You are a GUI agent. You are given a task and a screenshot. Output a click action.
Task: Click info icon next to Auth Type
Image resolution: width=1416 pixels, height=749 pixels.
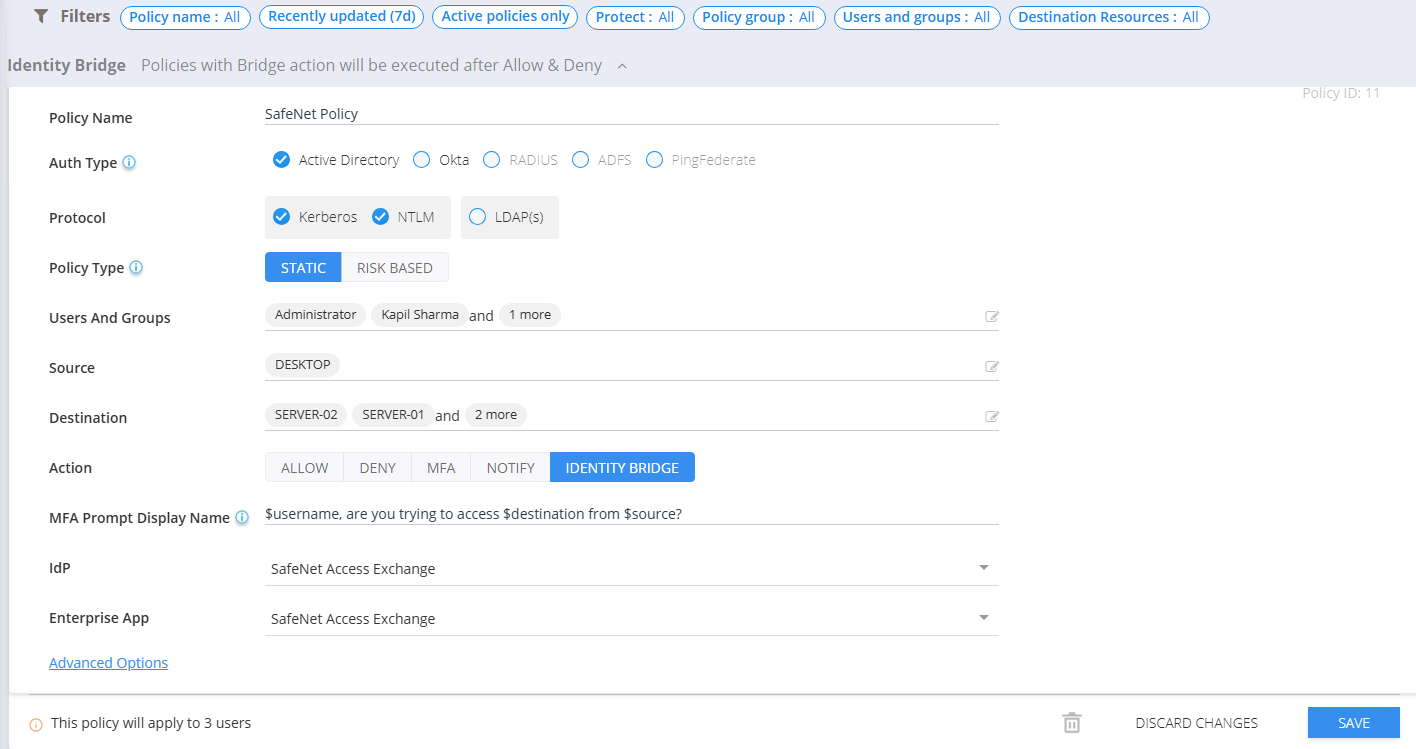(129, 163)
